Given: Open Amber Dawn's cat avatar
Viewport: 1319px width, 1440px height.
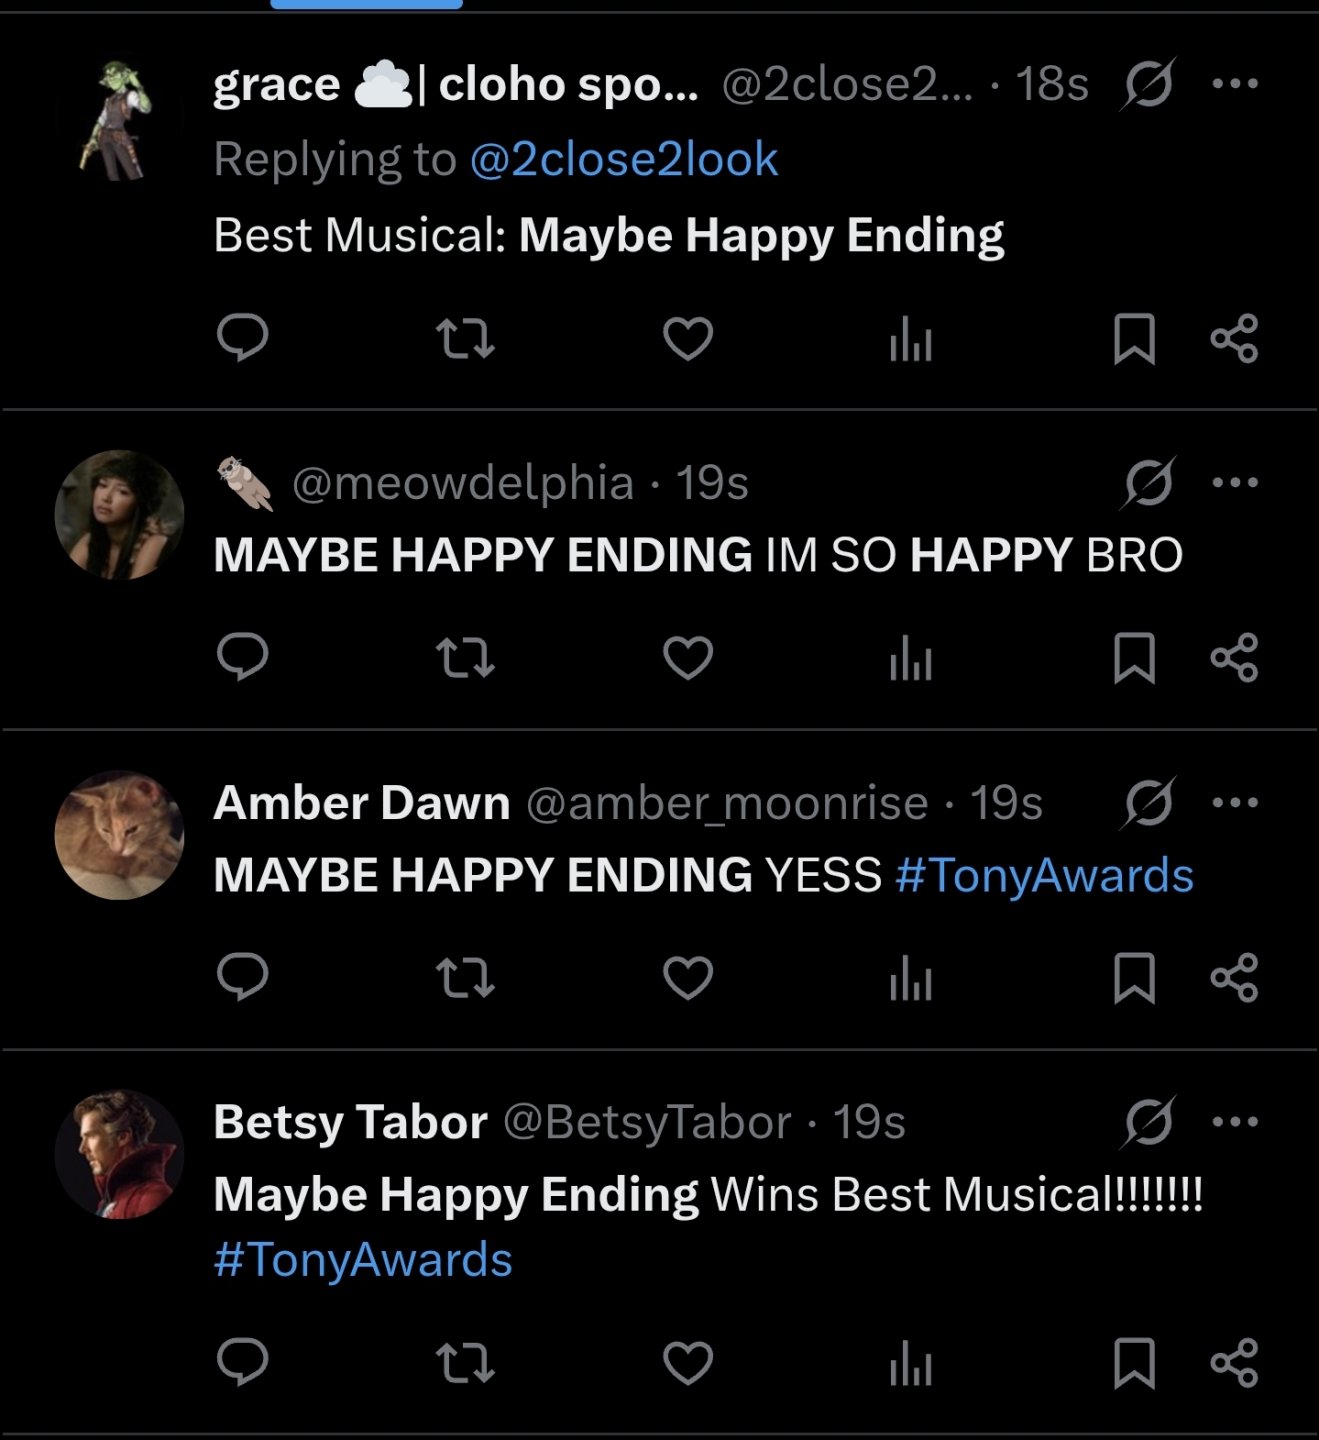Looking at the screenshot, I should pyautogui.click(x=119, y=835).
